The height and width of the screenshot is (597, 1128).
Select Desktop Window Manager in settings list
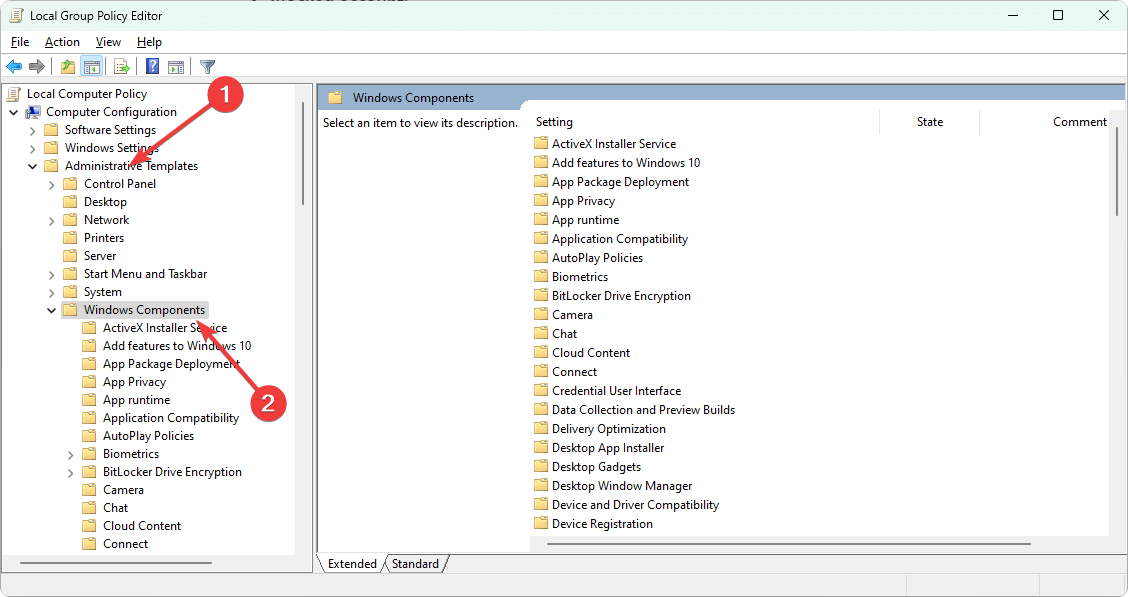tap(622, 486)
